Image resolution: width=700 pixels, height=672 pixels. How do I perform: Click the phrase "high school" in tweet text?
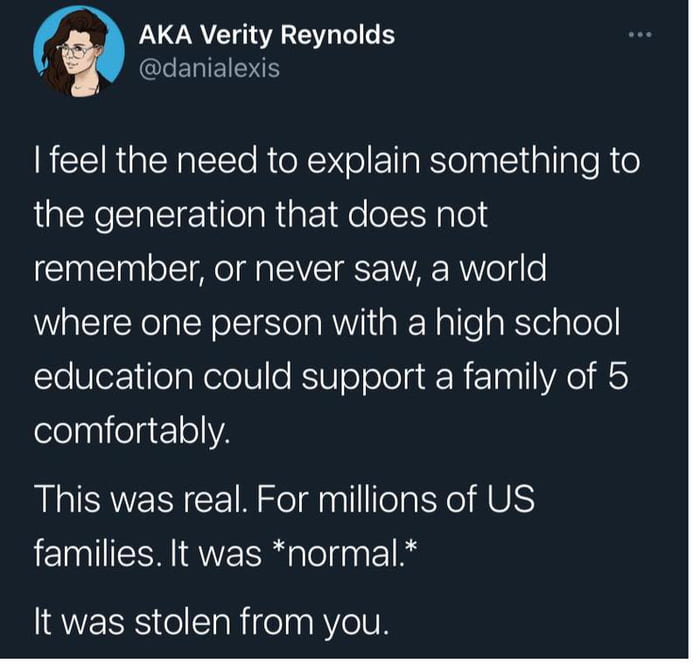click(528, 322)
